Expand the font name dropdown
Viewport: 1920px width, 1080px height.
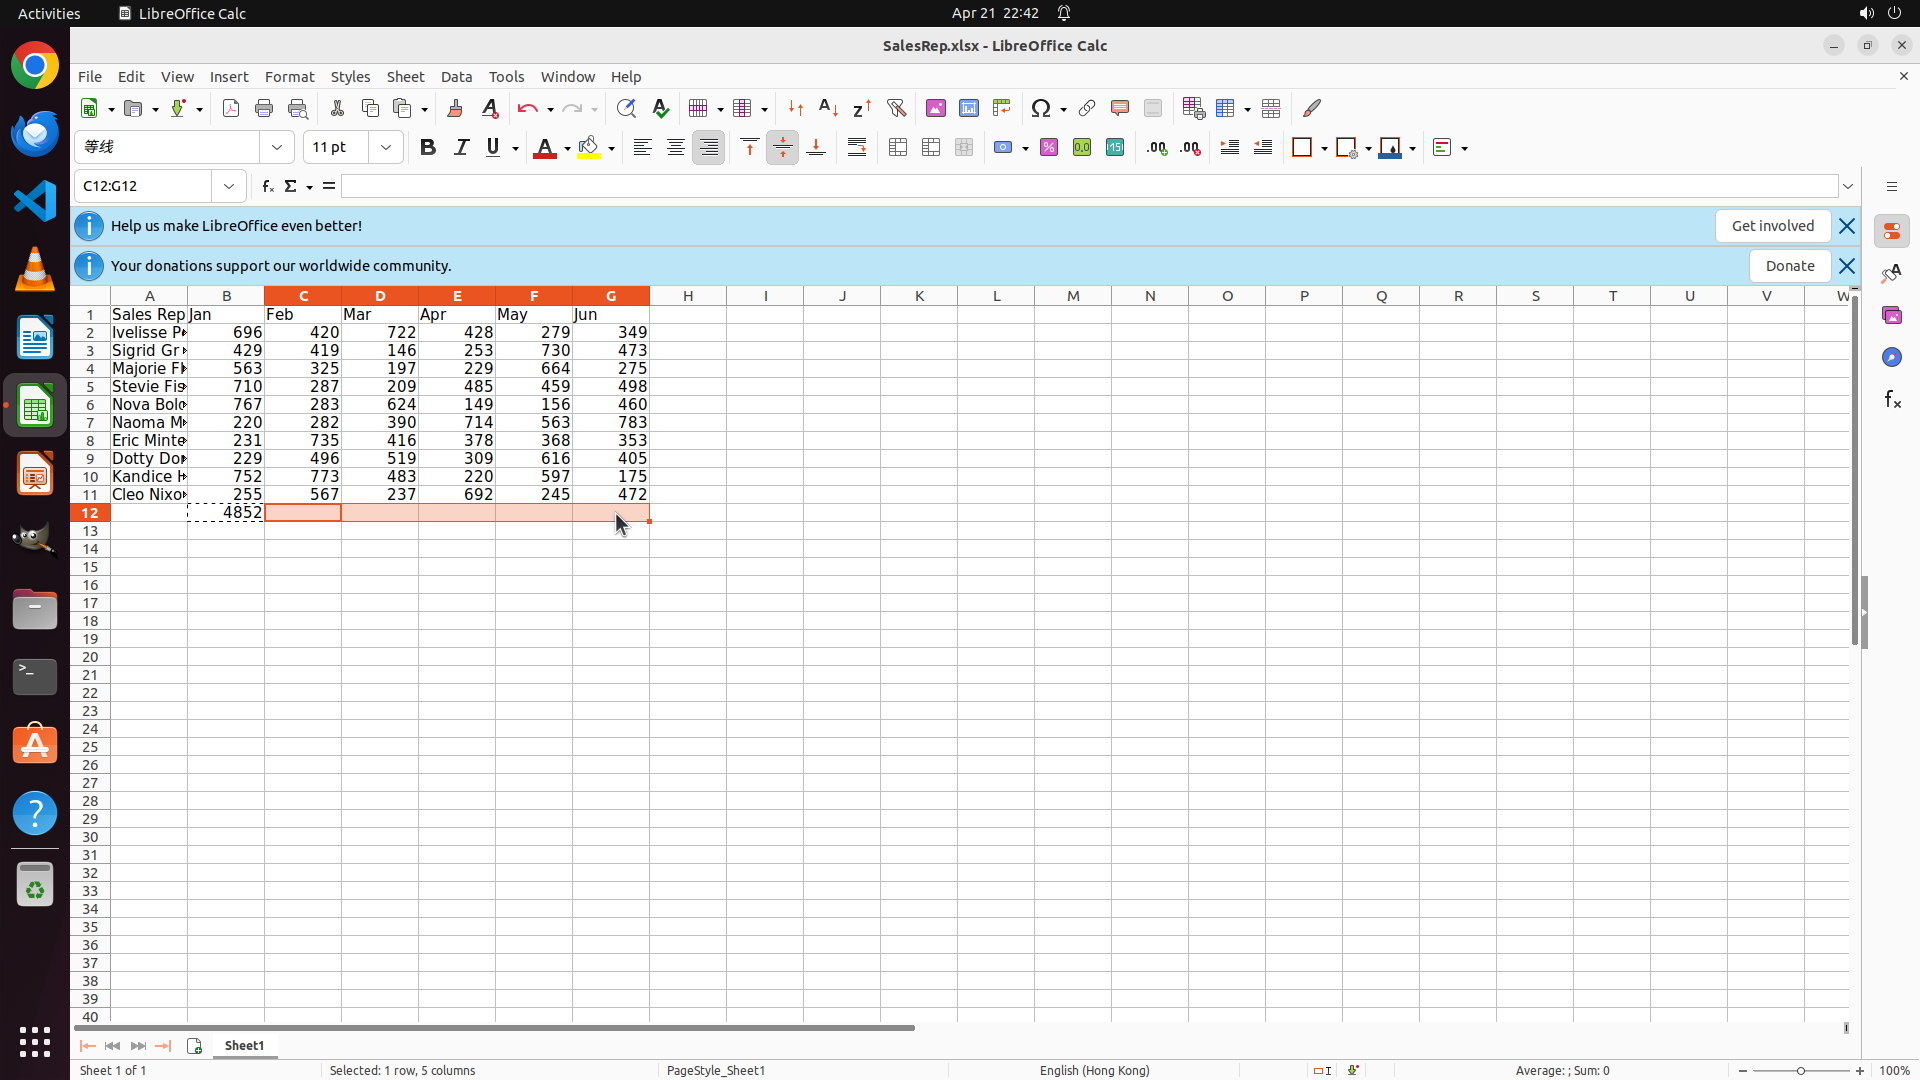coord(277,148)
